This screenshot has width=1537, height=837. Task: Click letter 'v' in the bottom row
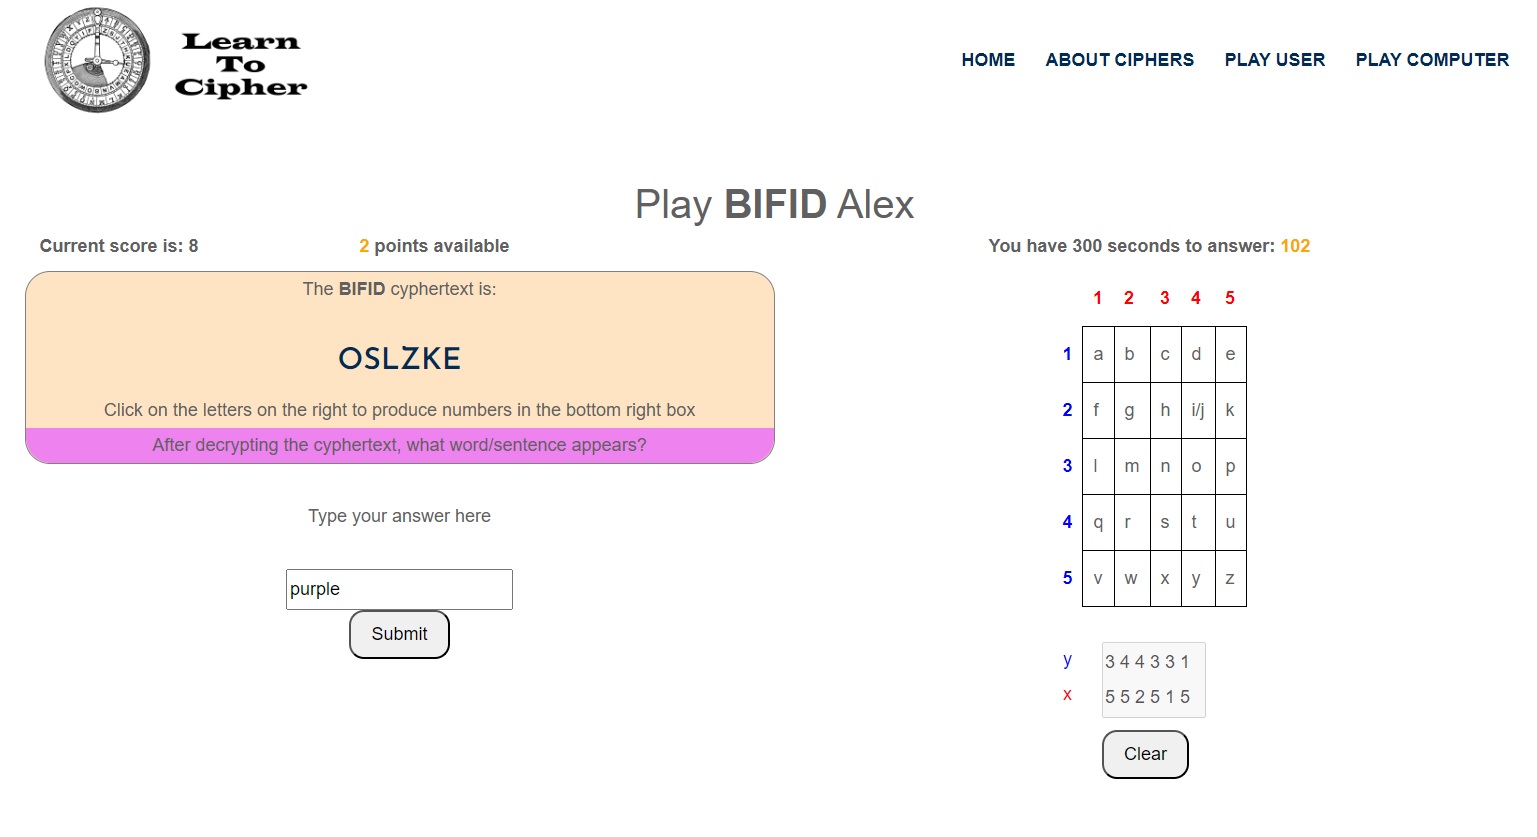(x=1098, y=578)
